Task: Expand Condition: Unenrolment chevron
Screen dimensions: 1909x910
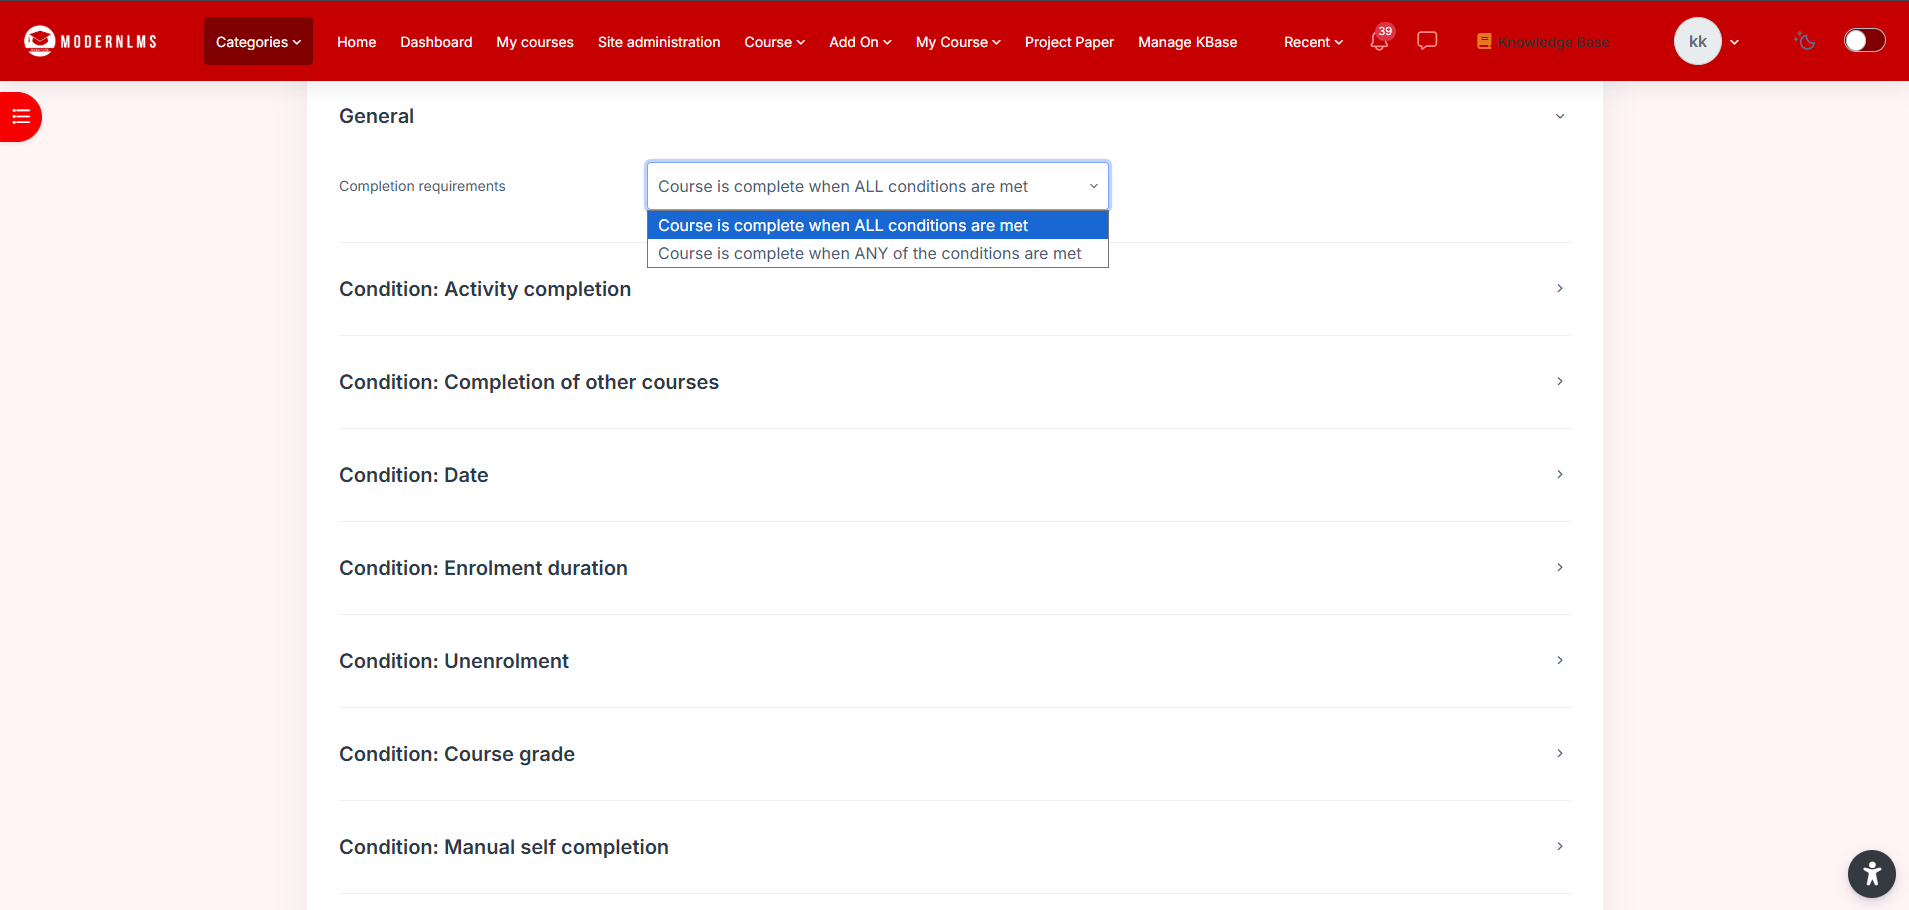Action: pyautogui.click(x=1560, y=660)
